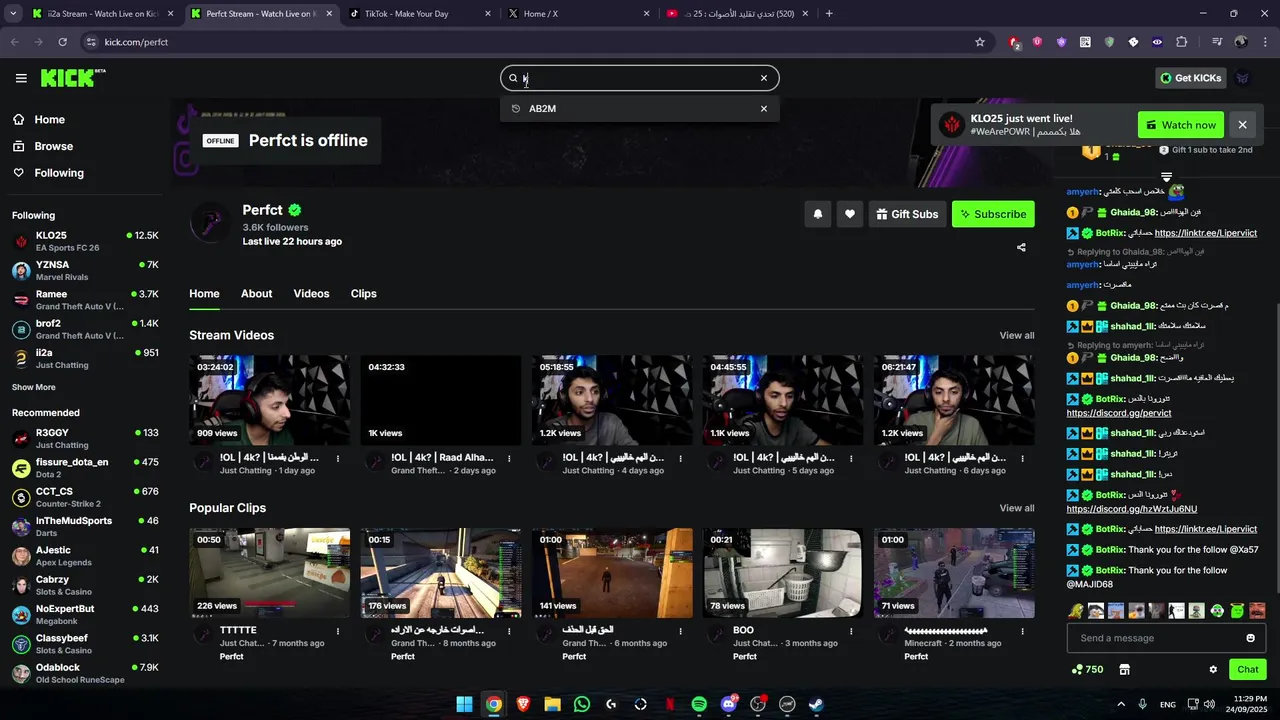Open YZNSA channel in sidebar
Screen dimensions: 1280x720
85,271
